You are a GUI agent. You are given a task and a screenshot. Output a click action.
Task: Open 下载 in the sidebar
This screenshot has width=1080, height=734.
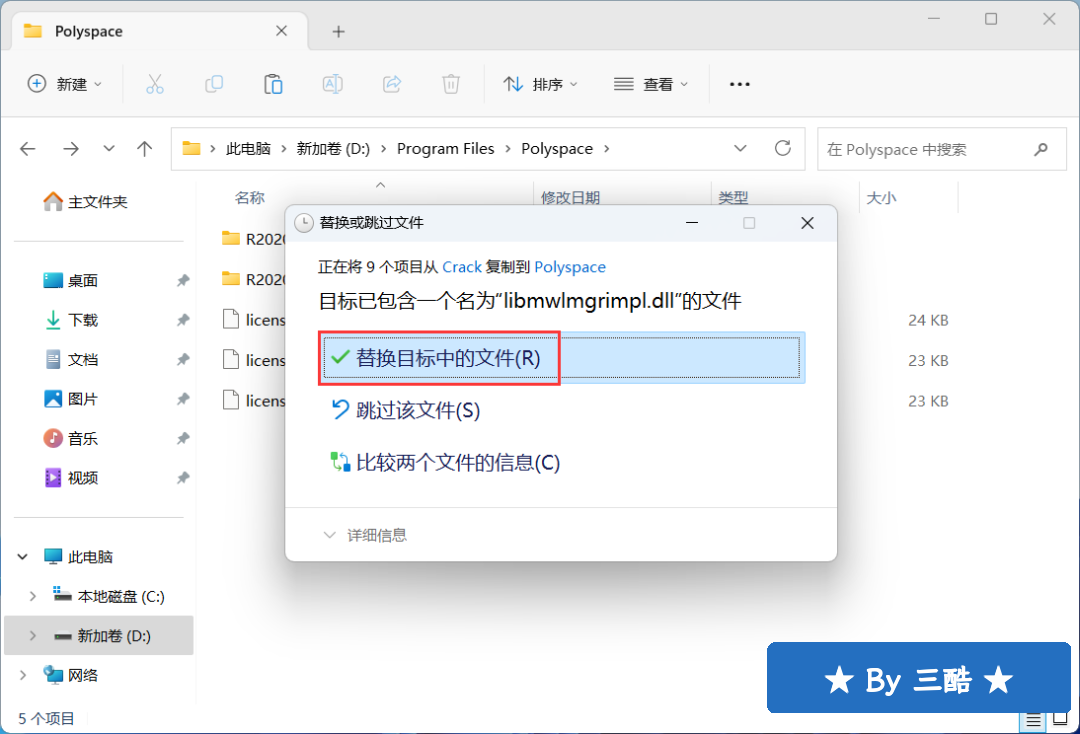[x=71, y=320]
